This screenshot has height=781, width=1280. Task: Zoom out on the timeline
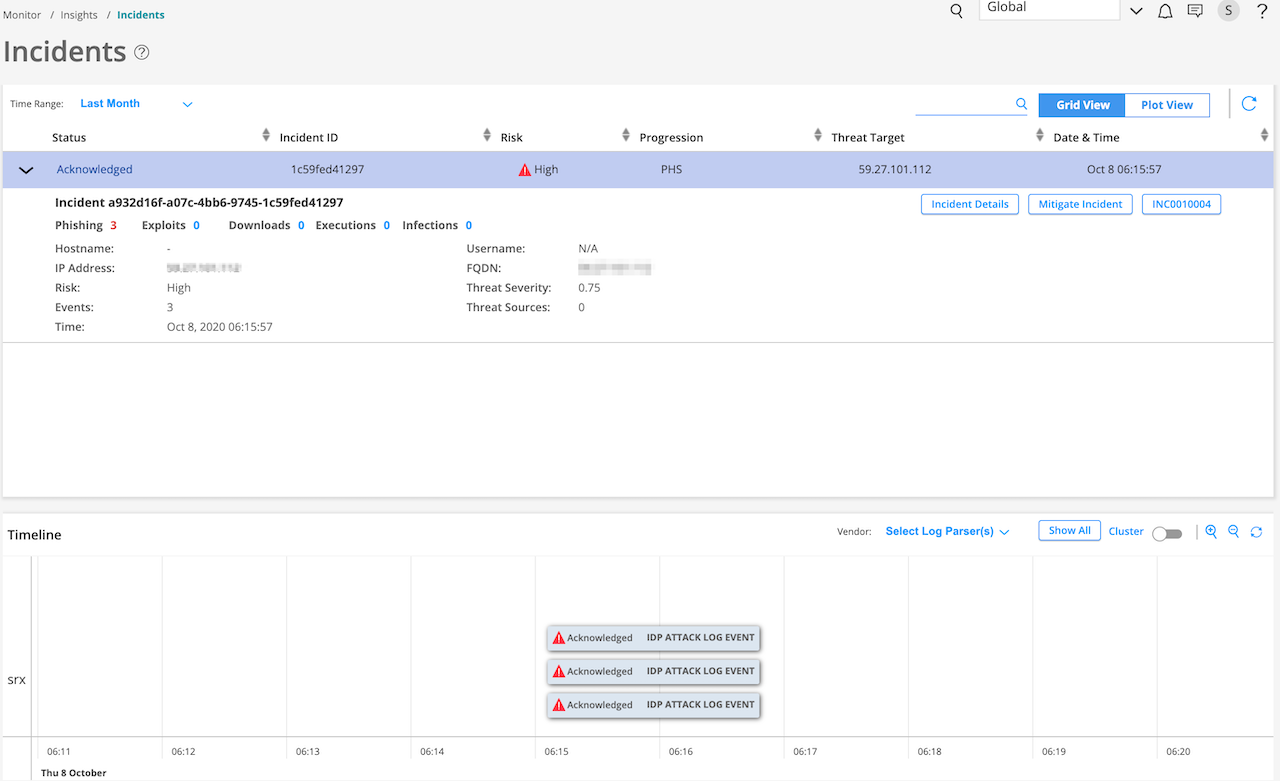click(x=1233, y=532)
